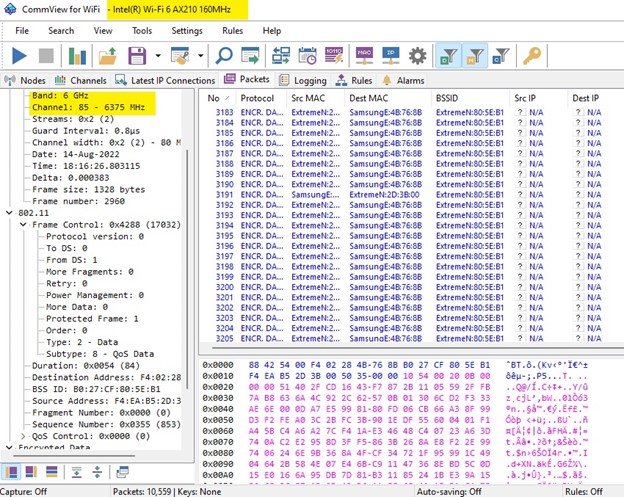Click the go-to-packet window arrow icon
Viewport: 624px width, 497px height.
pos(250,55)
